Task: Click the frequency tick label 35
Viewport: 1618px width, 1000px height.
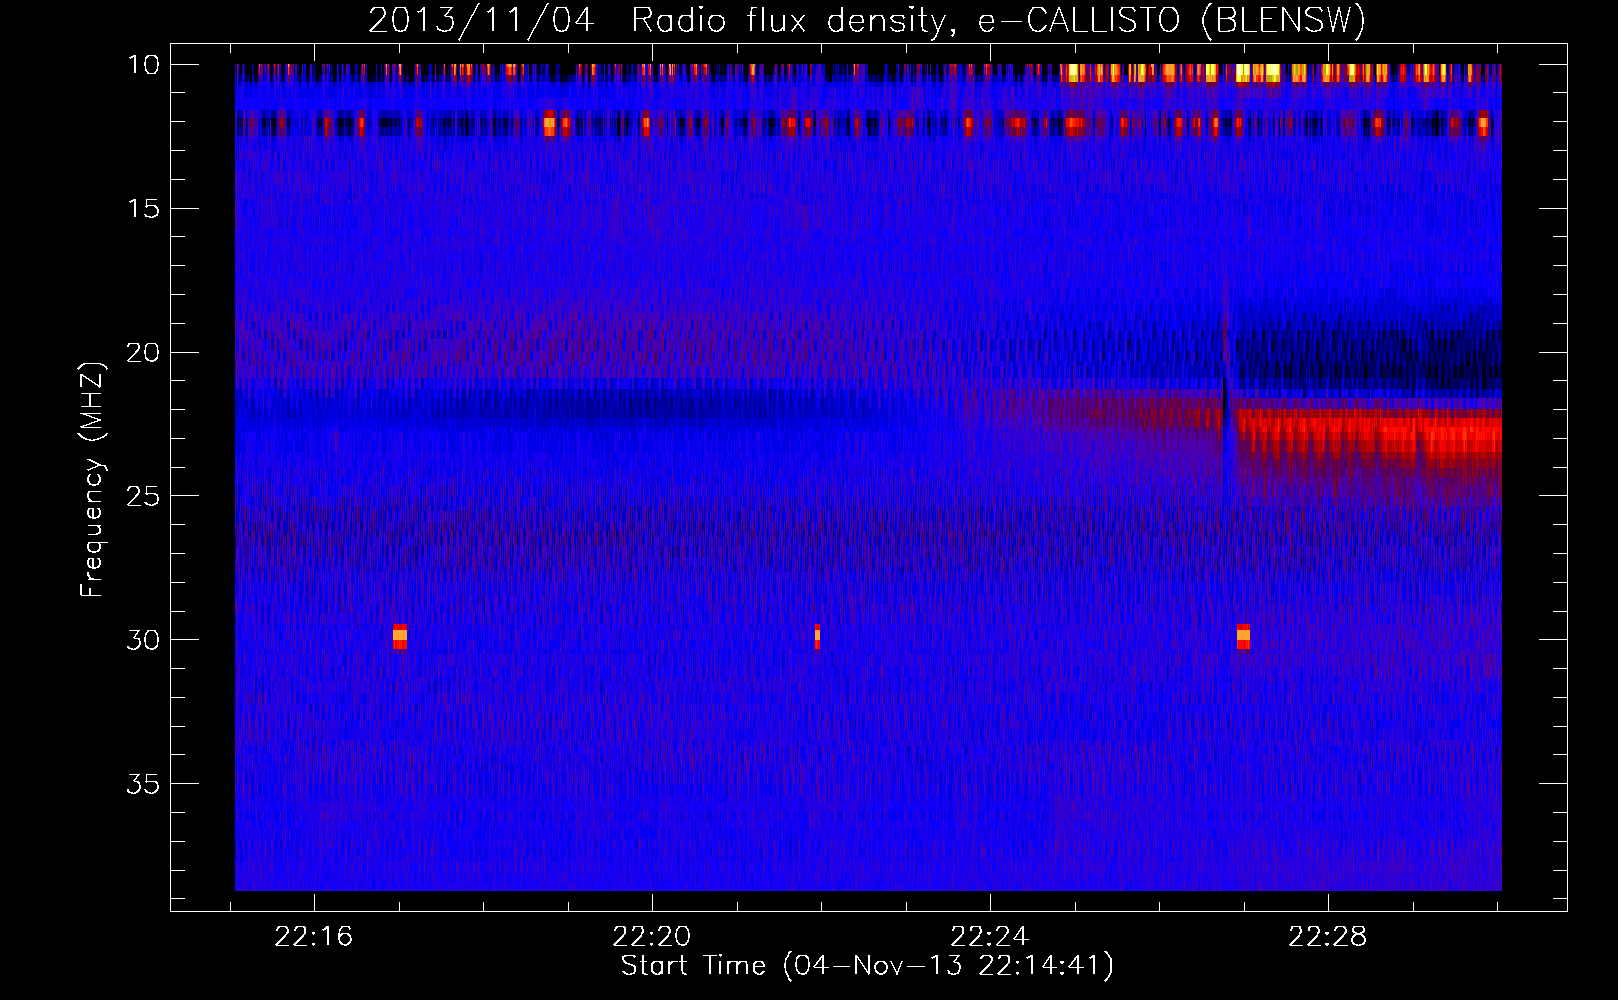Action: pyautogui.click(x=143, y=784)
